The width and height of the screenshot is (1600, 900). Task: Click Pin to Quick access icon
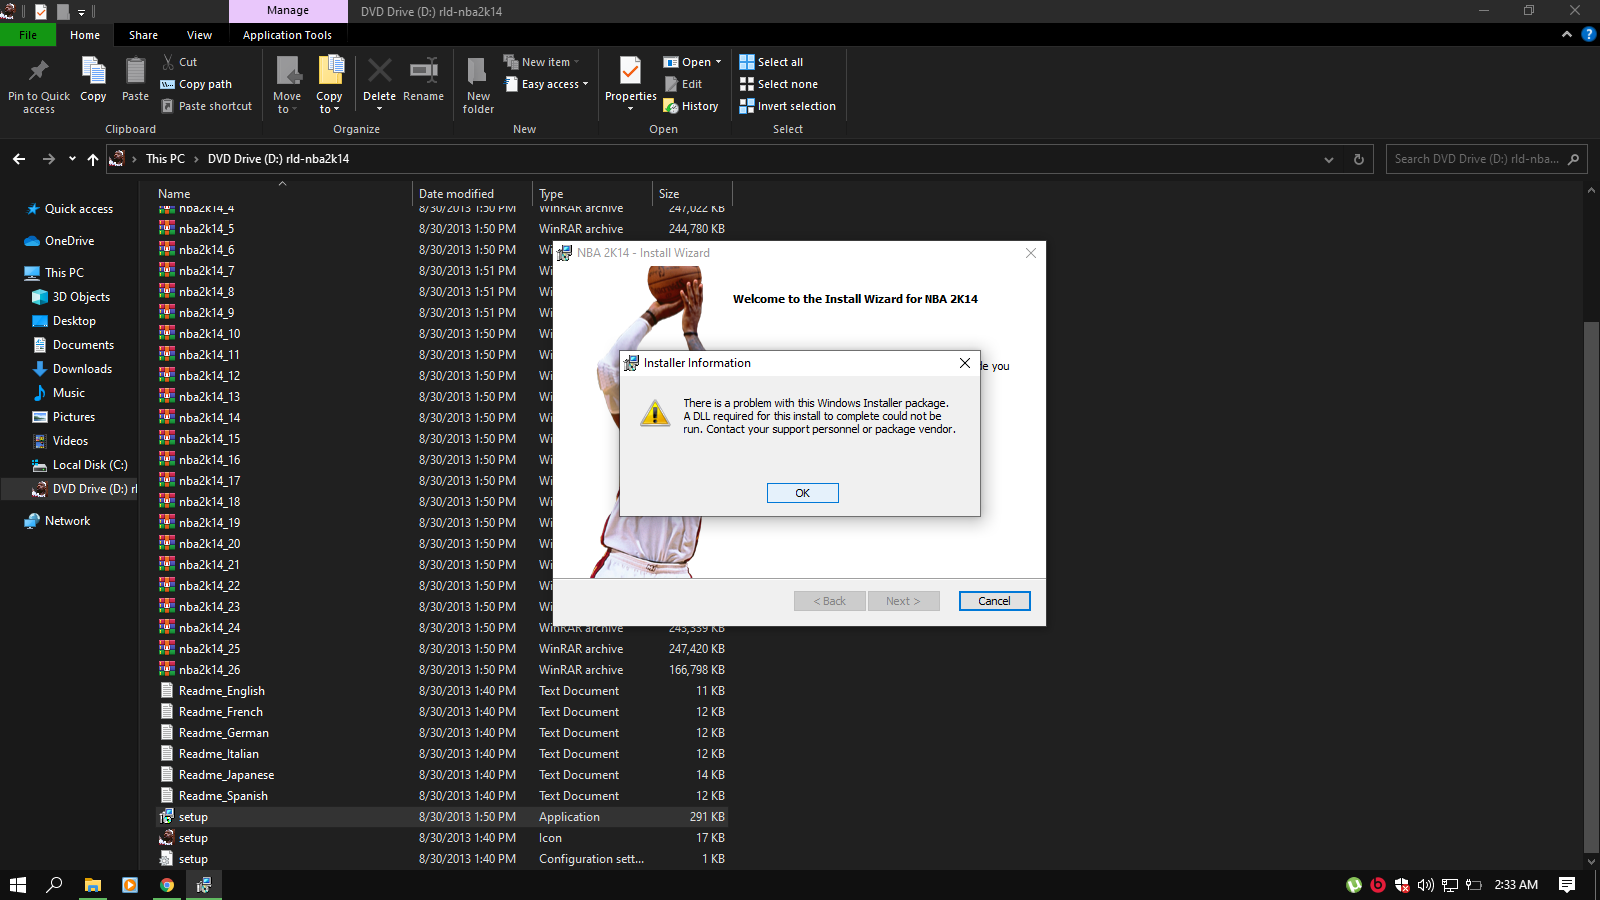[x=39, y=72]
